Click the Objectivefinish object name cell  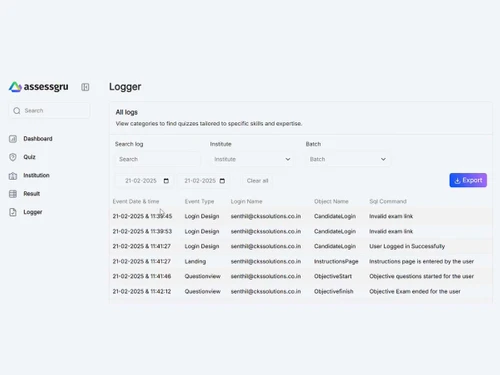pos(333,291)
